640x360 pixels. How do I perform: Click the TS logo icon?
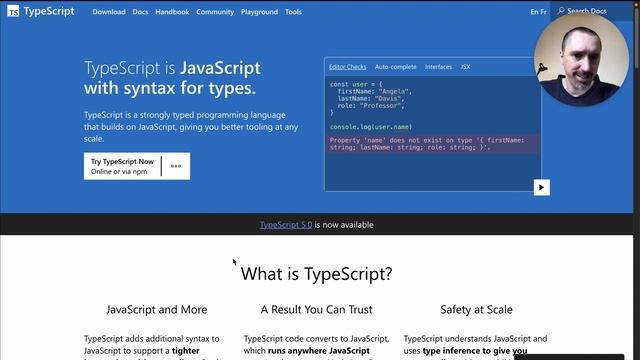pyautogui.click(x=13, y=11)
